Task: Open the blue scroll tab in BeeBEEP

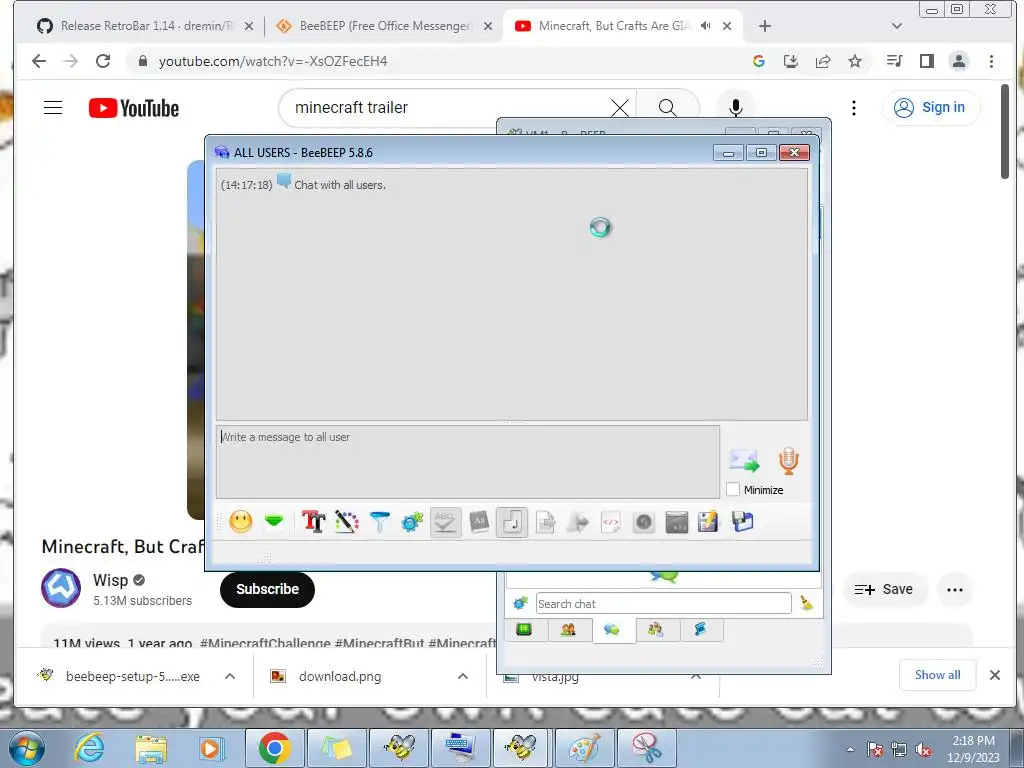Action: pyautogui.click(x=700, y=630)
